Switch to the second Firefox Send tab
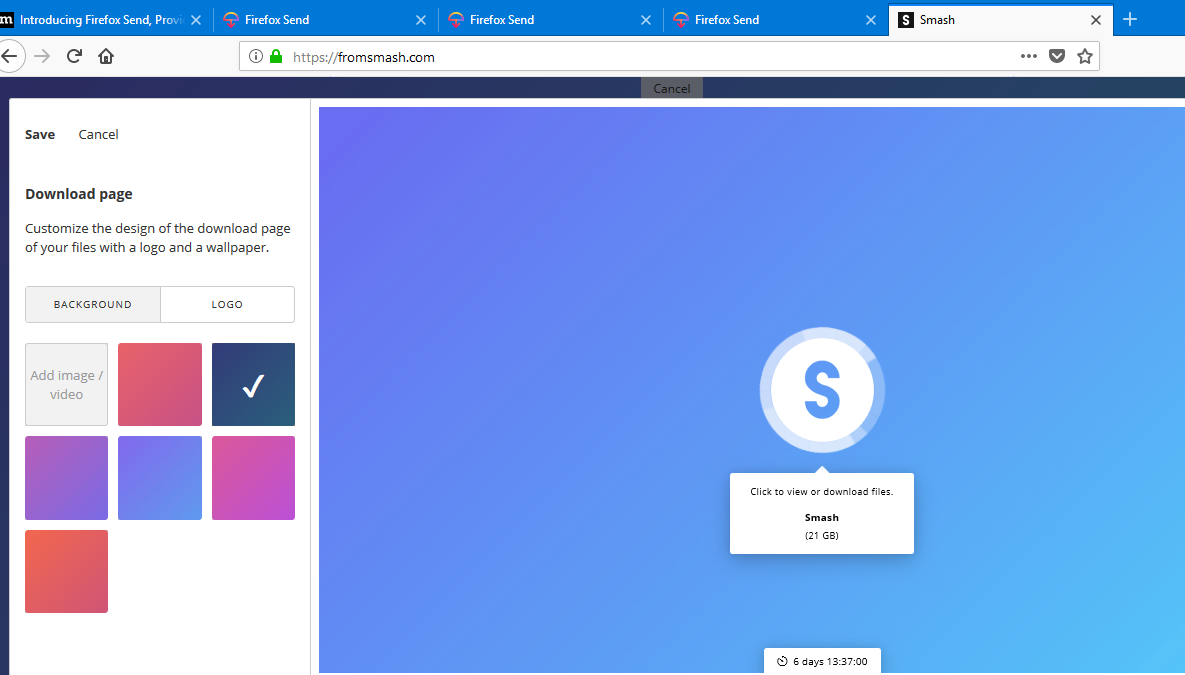 click(551, 20)
